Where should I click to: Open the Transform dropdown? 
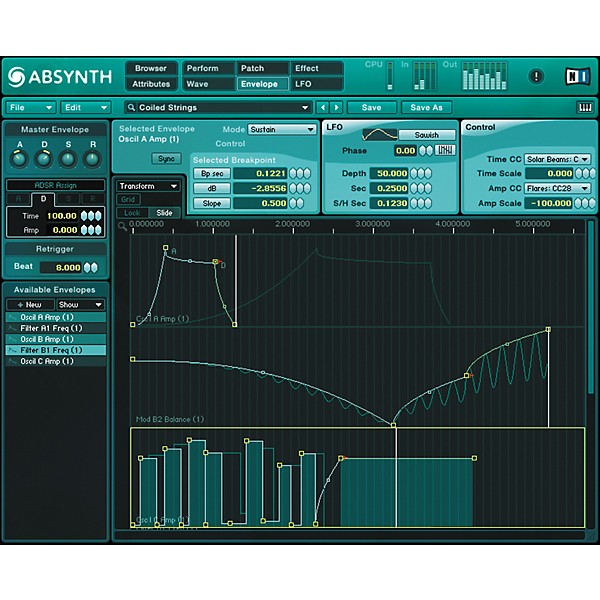[x=148, y=186]
